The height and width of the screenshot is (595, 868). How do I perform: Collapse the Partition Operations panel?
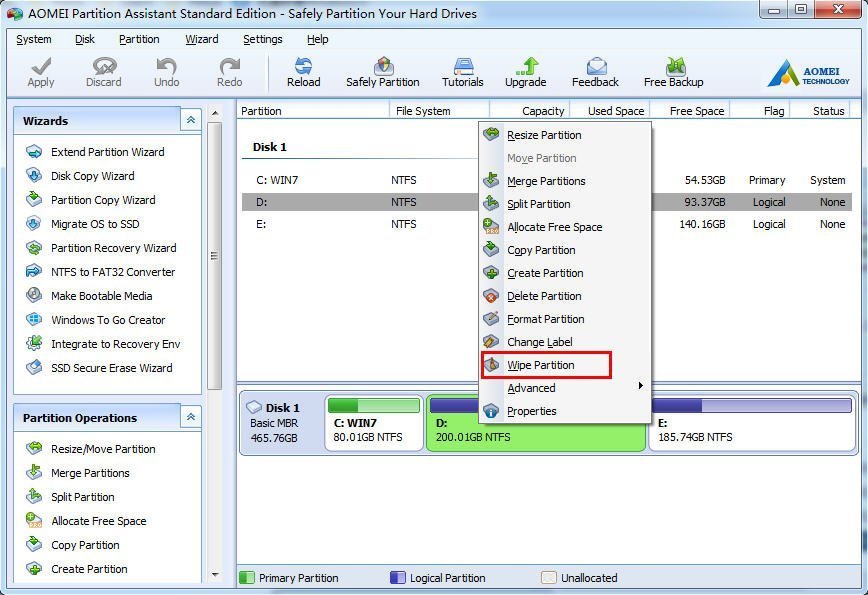point(190,417)
